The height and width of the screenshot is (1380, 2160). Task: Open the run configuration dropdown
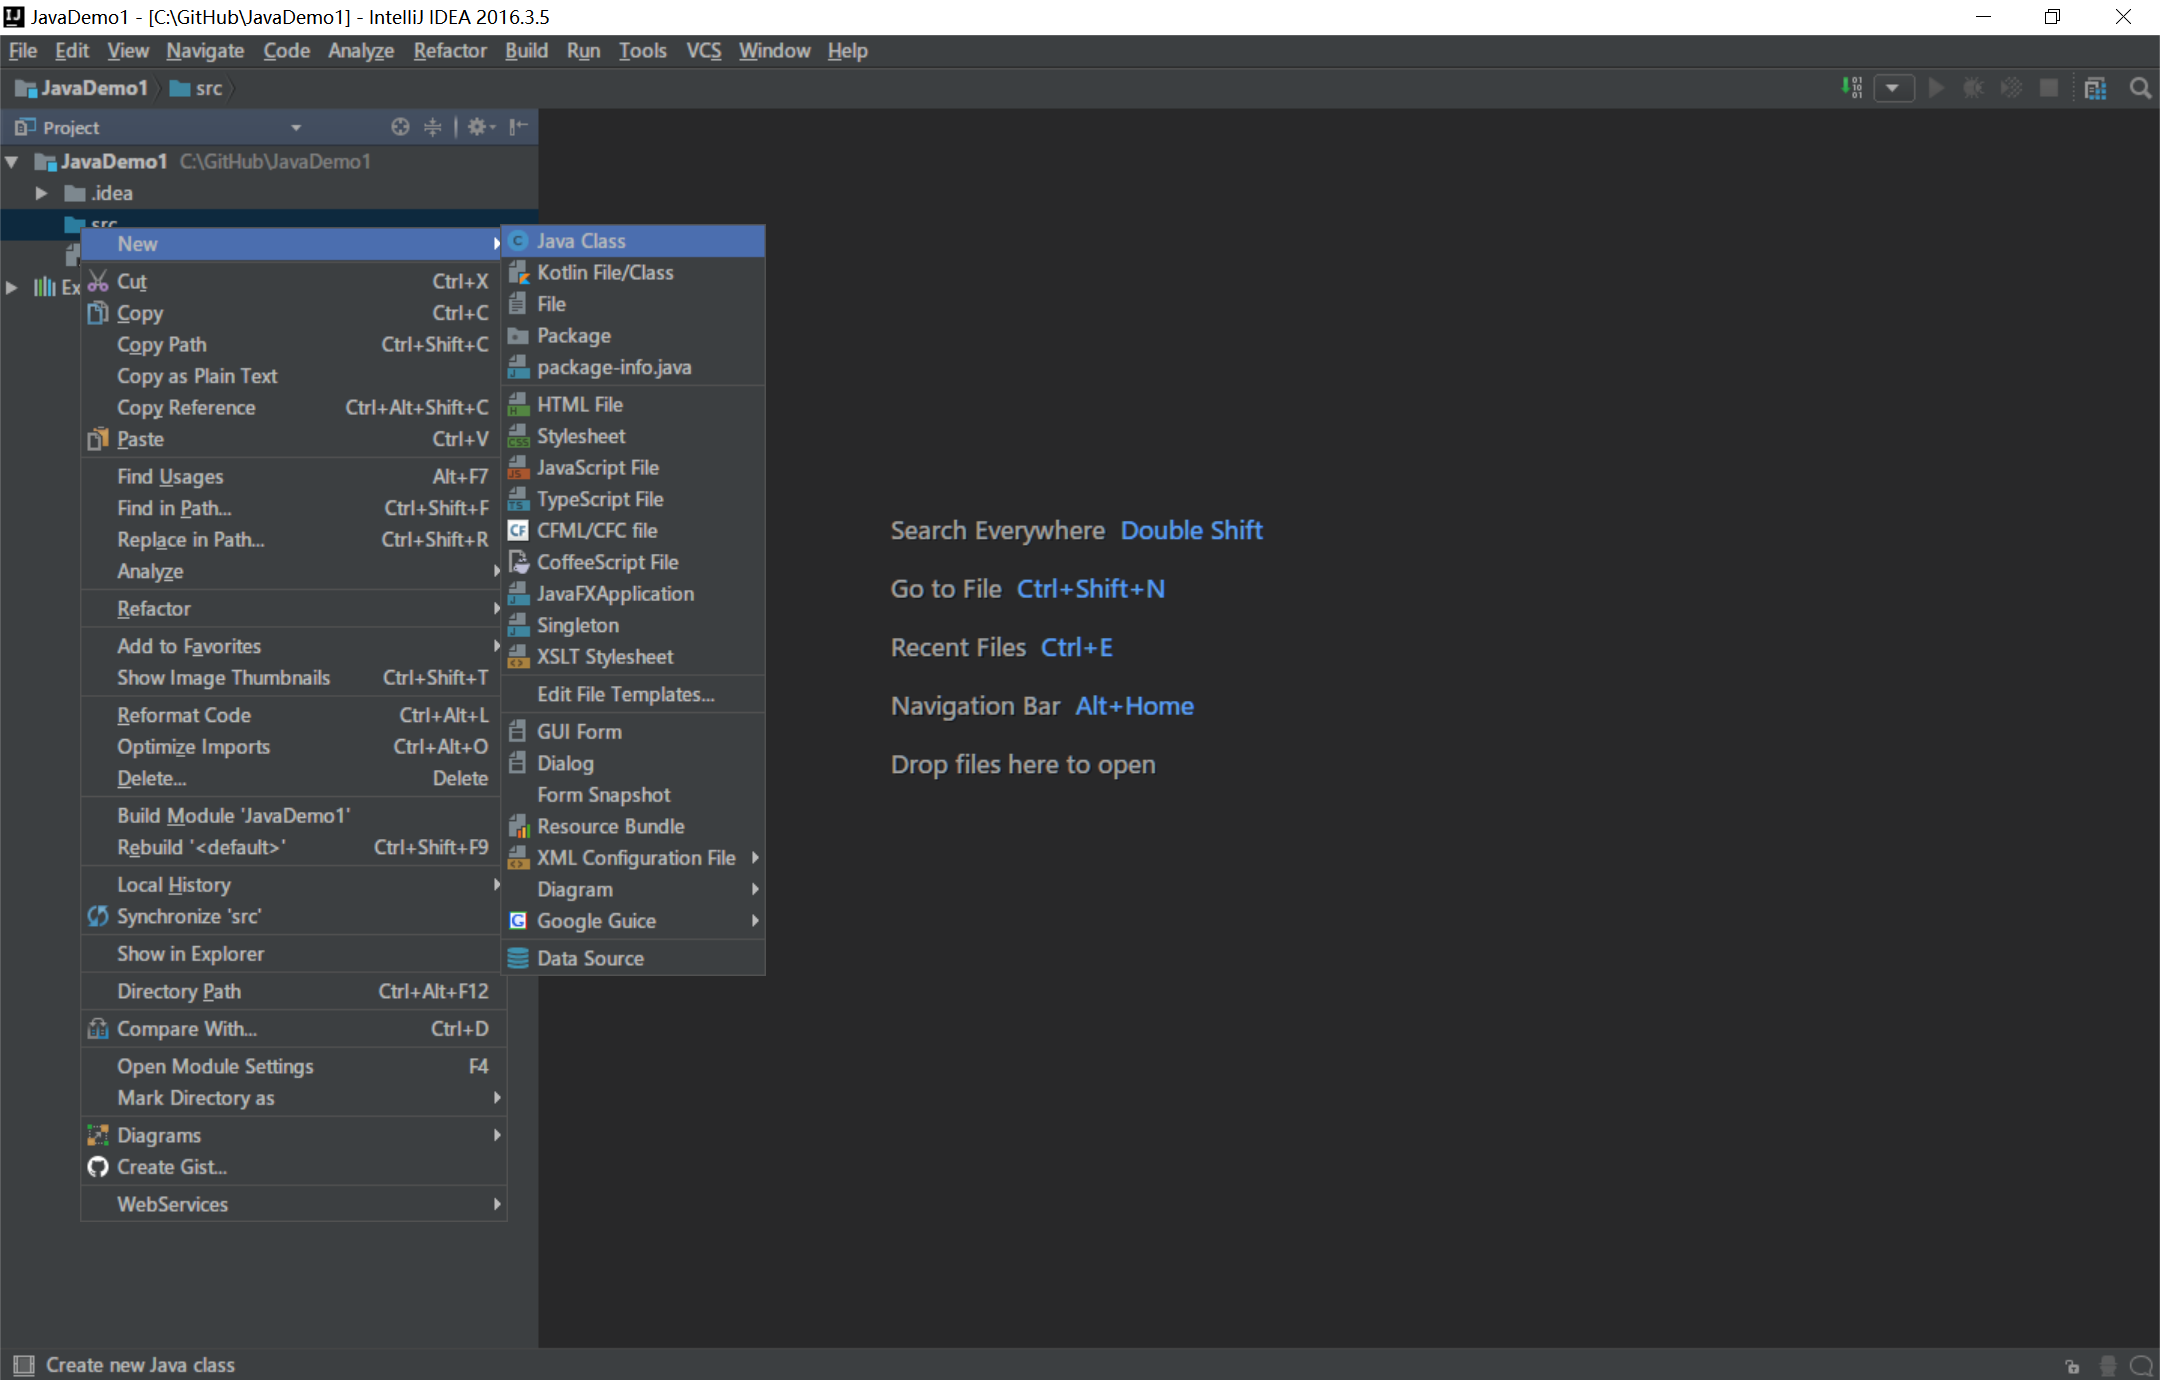[1893, 88]
